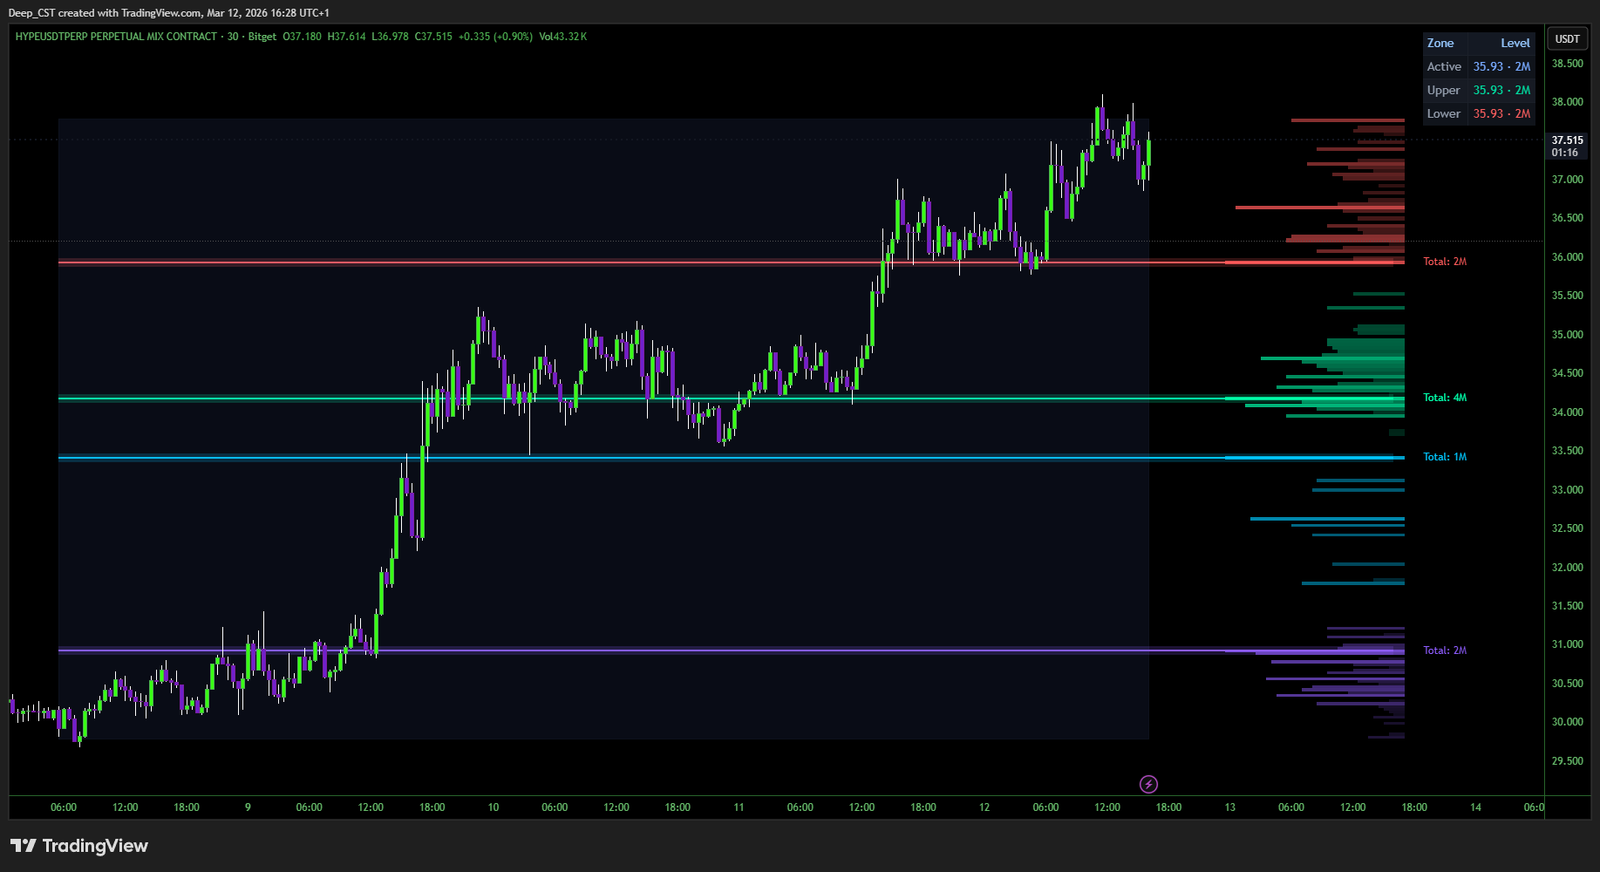Viewport: 1600px width, 872px height.
Task: Open the USDT currency selector
Action: [1567, 39]
